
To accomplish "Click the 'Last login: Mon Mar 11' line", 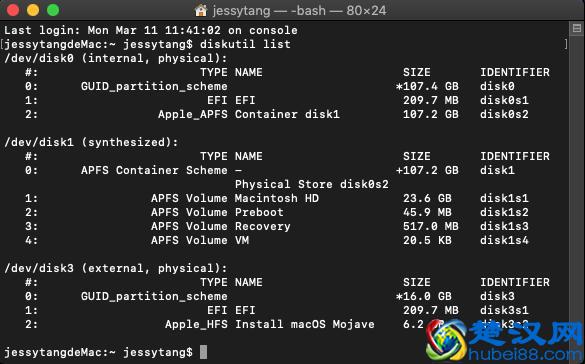I will click(x=151, y=30).
